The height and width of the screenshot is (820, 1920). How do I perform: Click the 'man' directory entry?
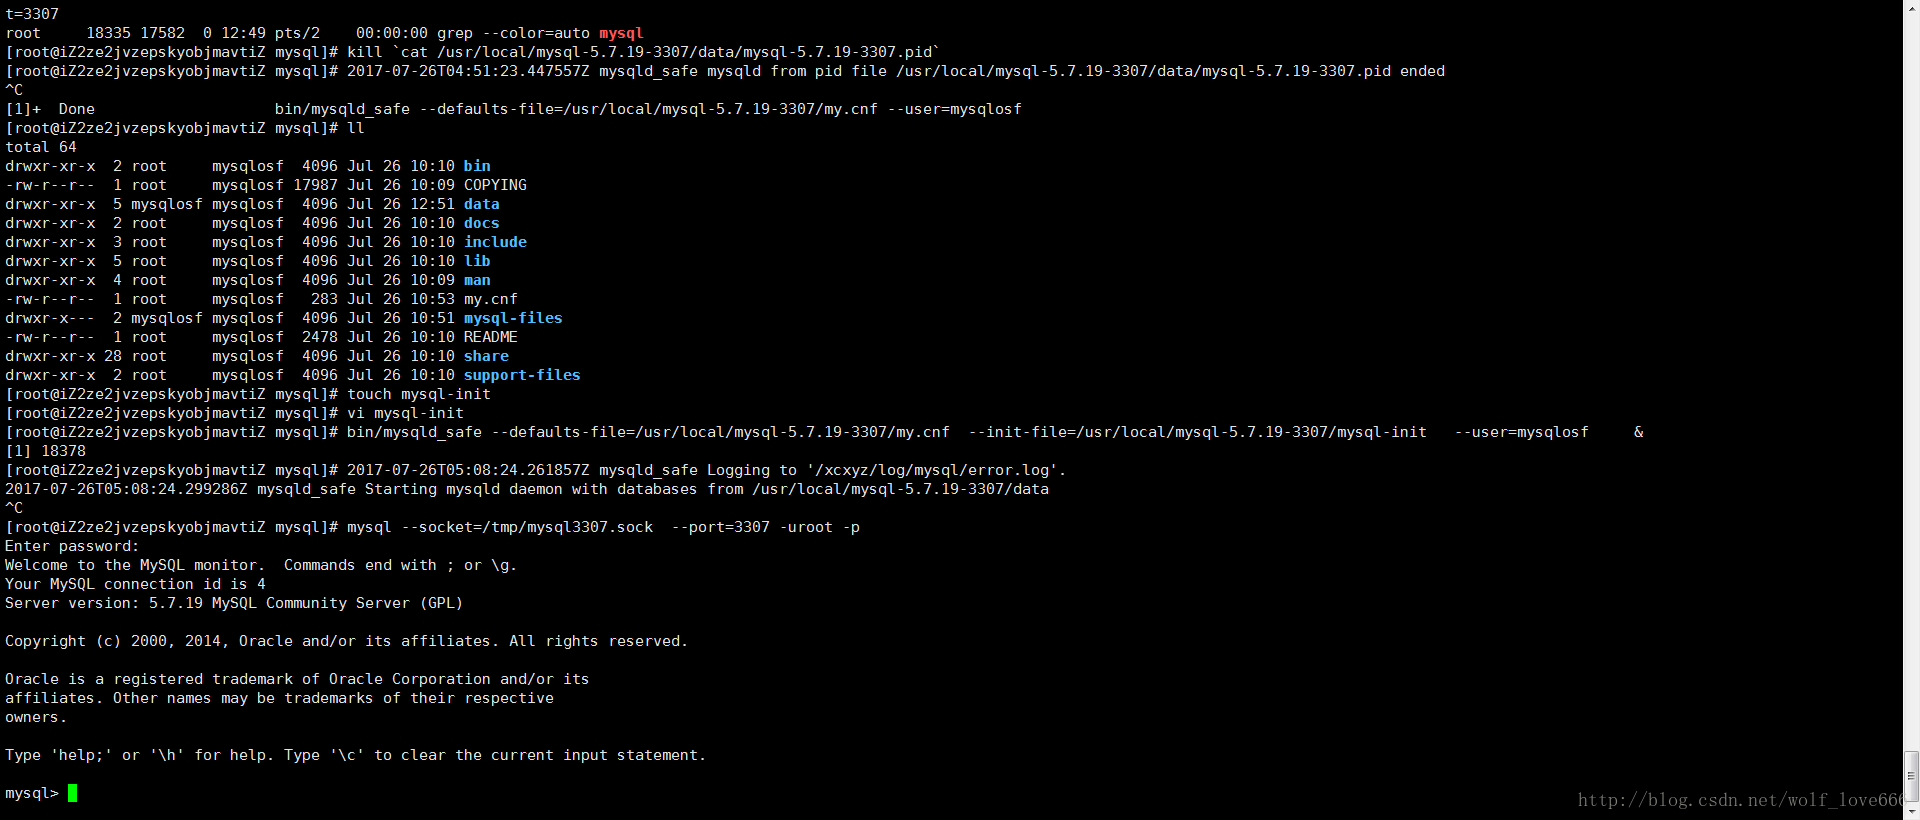coord(477,280)
